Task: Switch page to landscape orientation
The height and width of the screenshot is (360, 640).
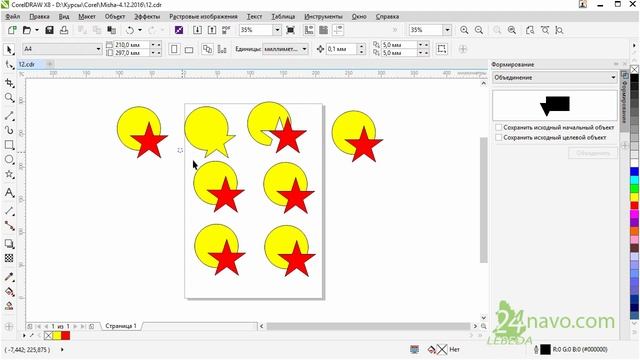Action: 189,49
